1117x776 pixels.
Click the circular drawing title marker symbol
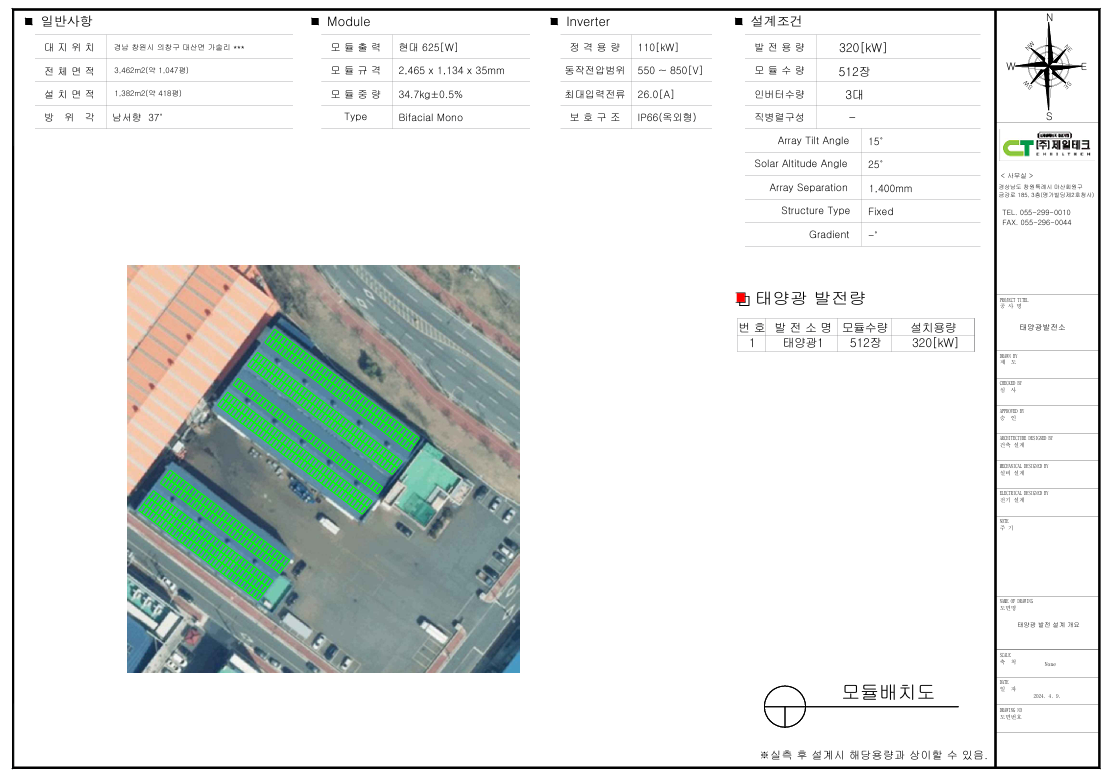tap(784, 706)
